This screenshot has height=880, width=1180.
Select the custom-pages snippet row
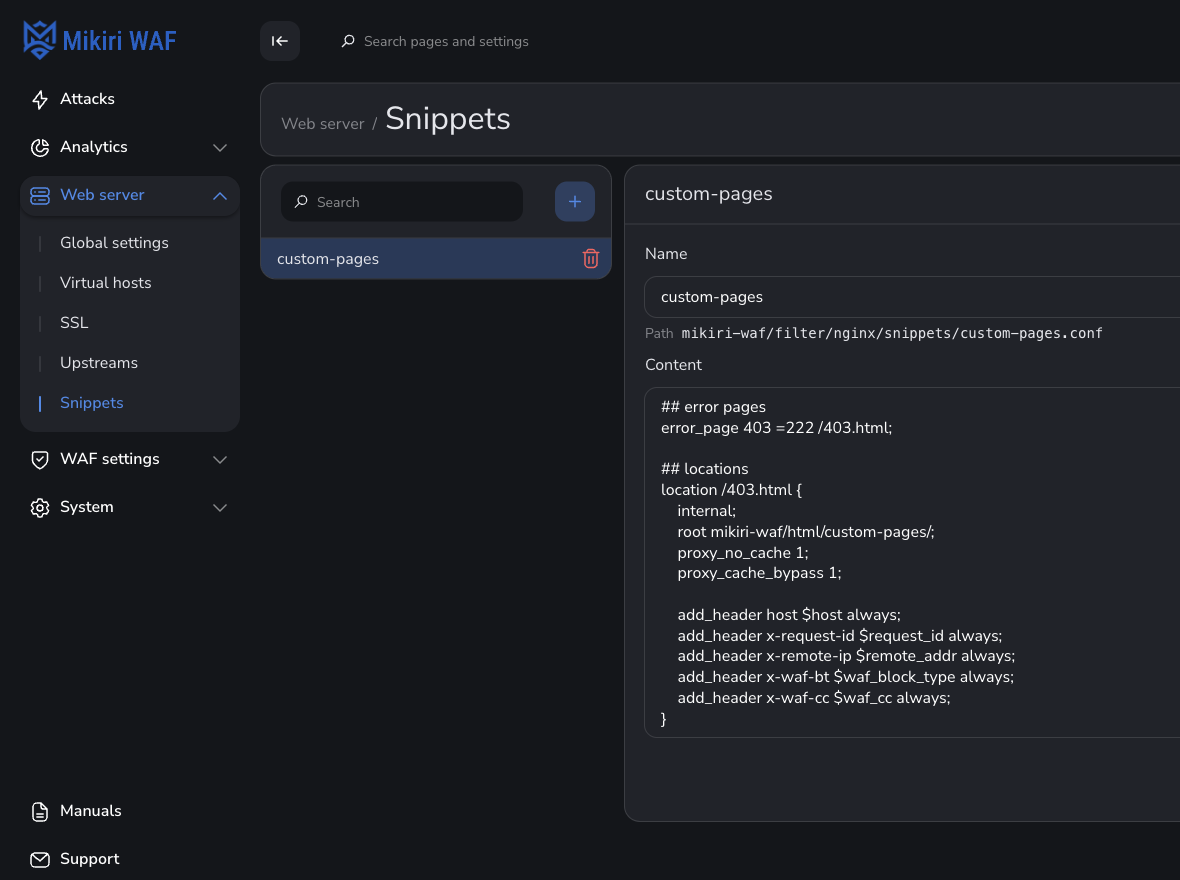[436, 259]
